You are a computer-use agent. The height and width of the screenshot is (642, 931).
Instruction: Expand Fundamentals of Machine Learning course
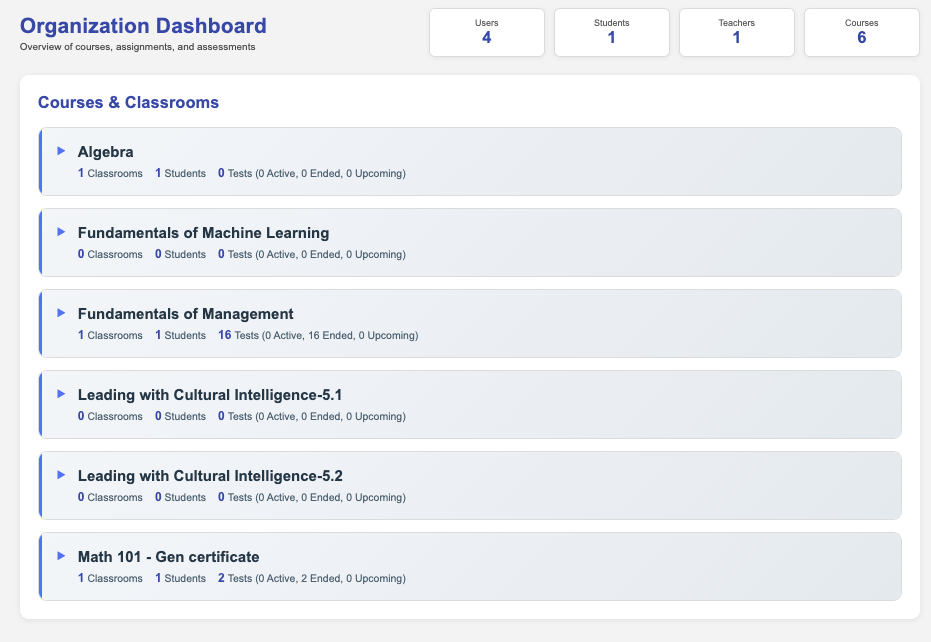click(61, 230)
